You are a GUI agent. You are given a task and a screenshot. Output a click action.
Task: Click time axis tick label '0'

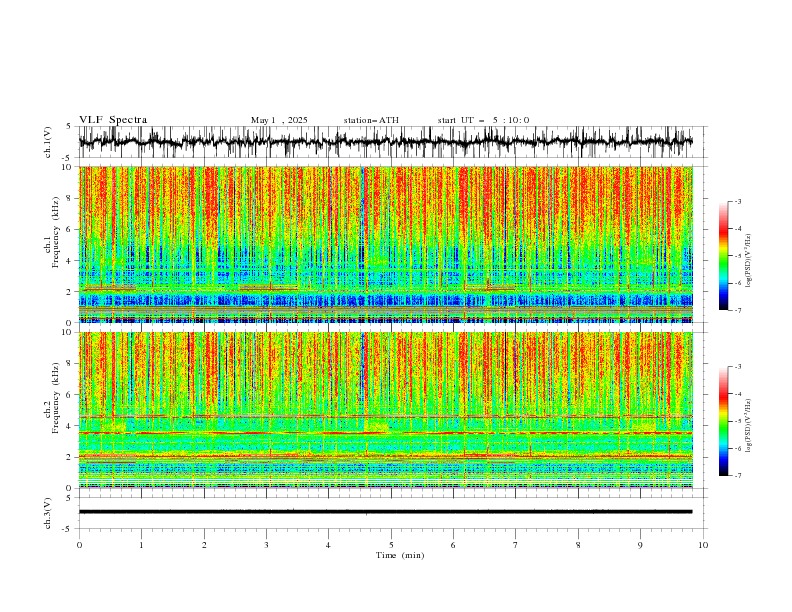coord(79,545)
